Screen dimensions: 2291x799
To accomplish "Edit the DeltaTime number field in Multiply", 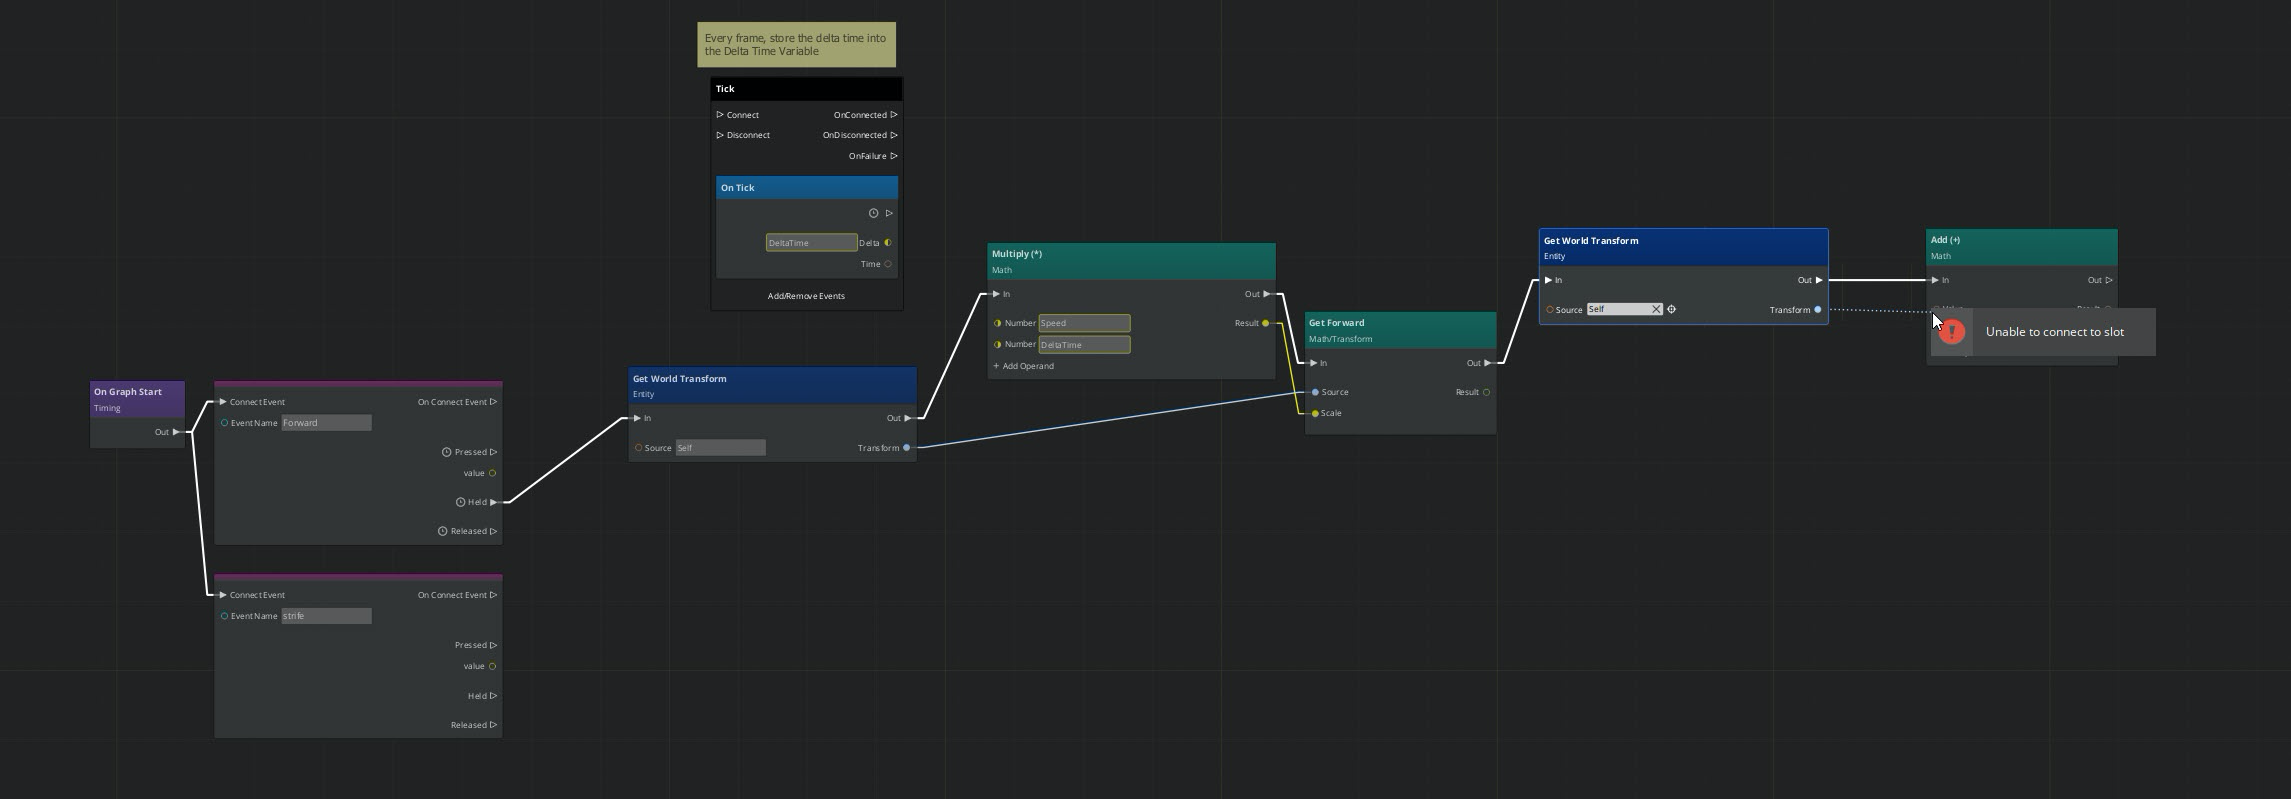I will pyautogui.click(x=1084, y=344).
